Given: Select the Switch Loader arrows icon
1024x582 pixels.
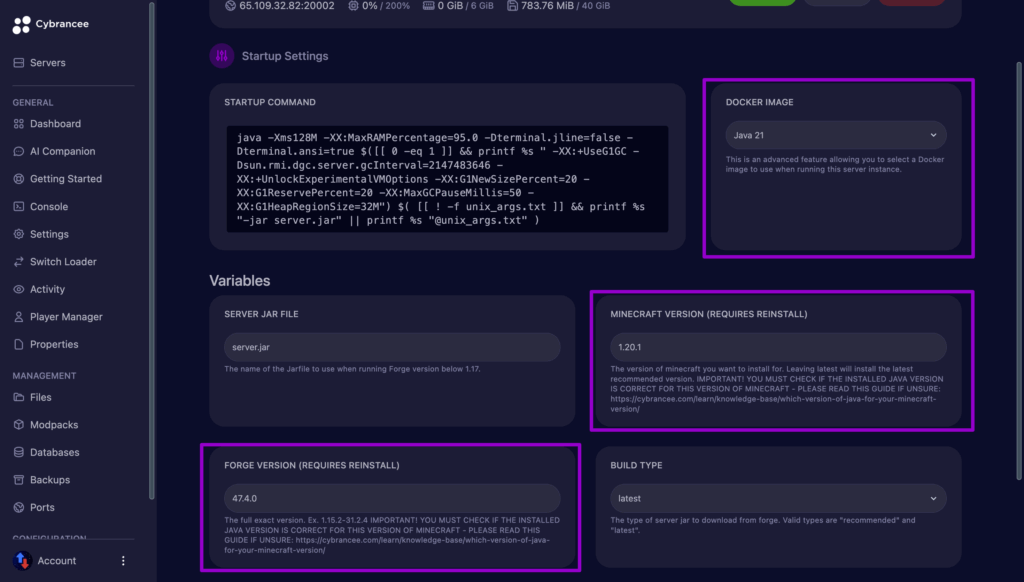Looking at the screenshot, I should 19,262.
